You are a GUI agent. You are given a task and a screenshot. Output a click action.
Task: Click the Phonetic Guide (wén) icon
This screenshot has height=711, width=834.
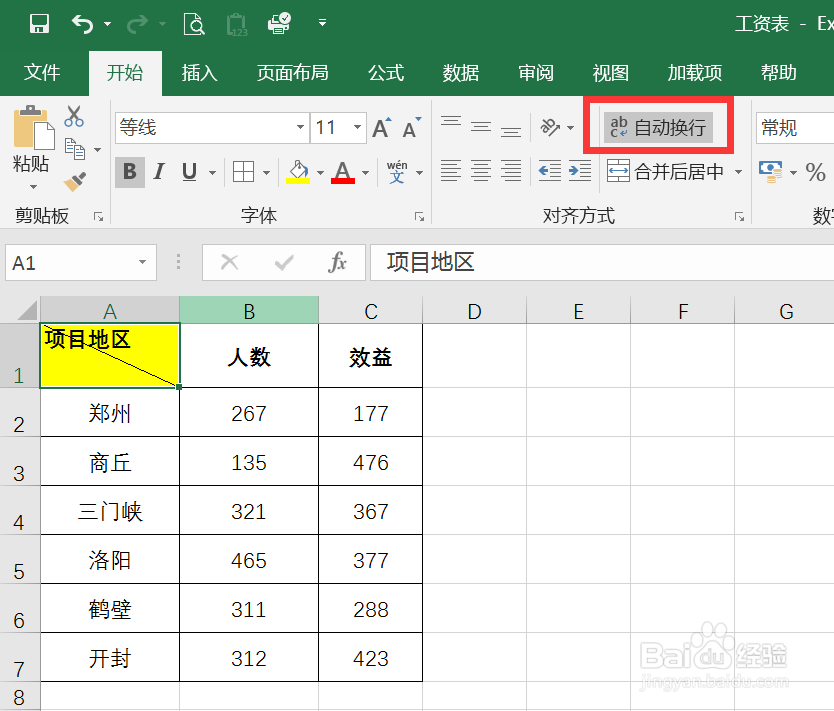point(397,171)
